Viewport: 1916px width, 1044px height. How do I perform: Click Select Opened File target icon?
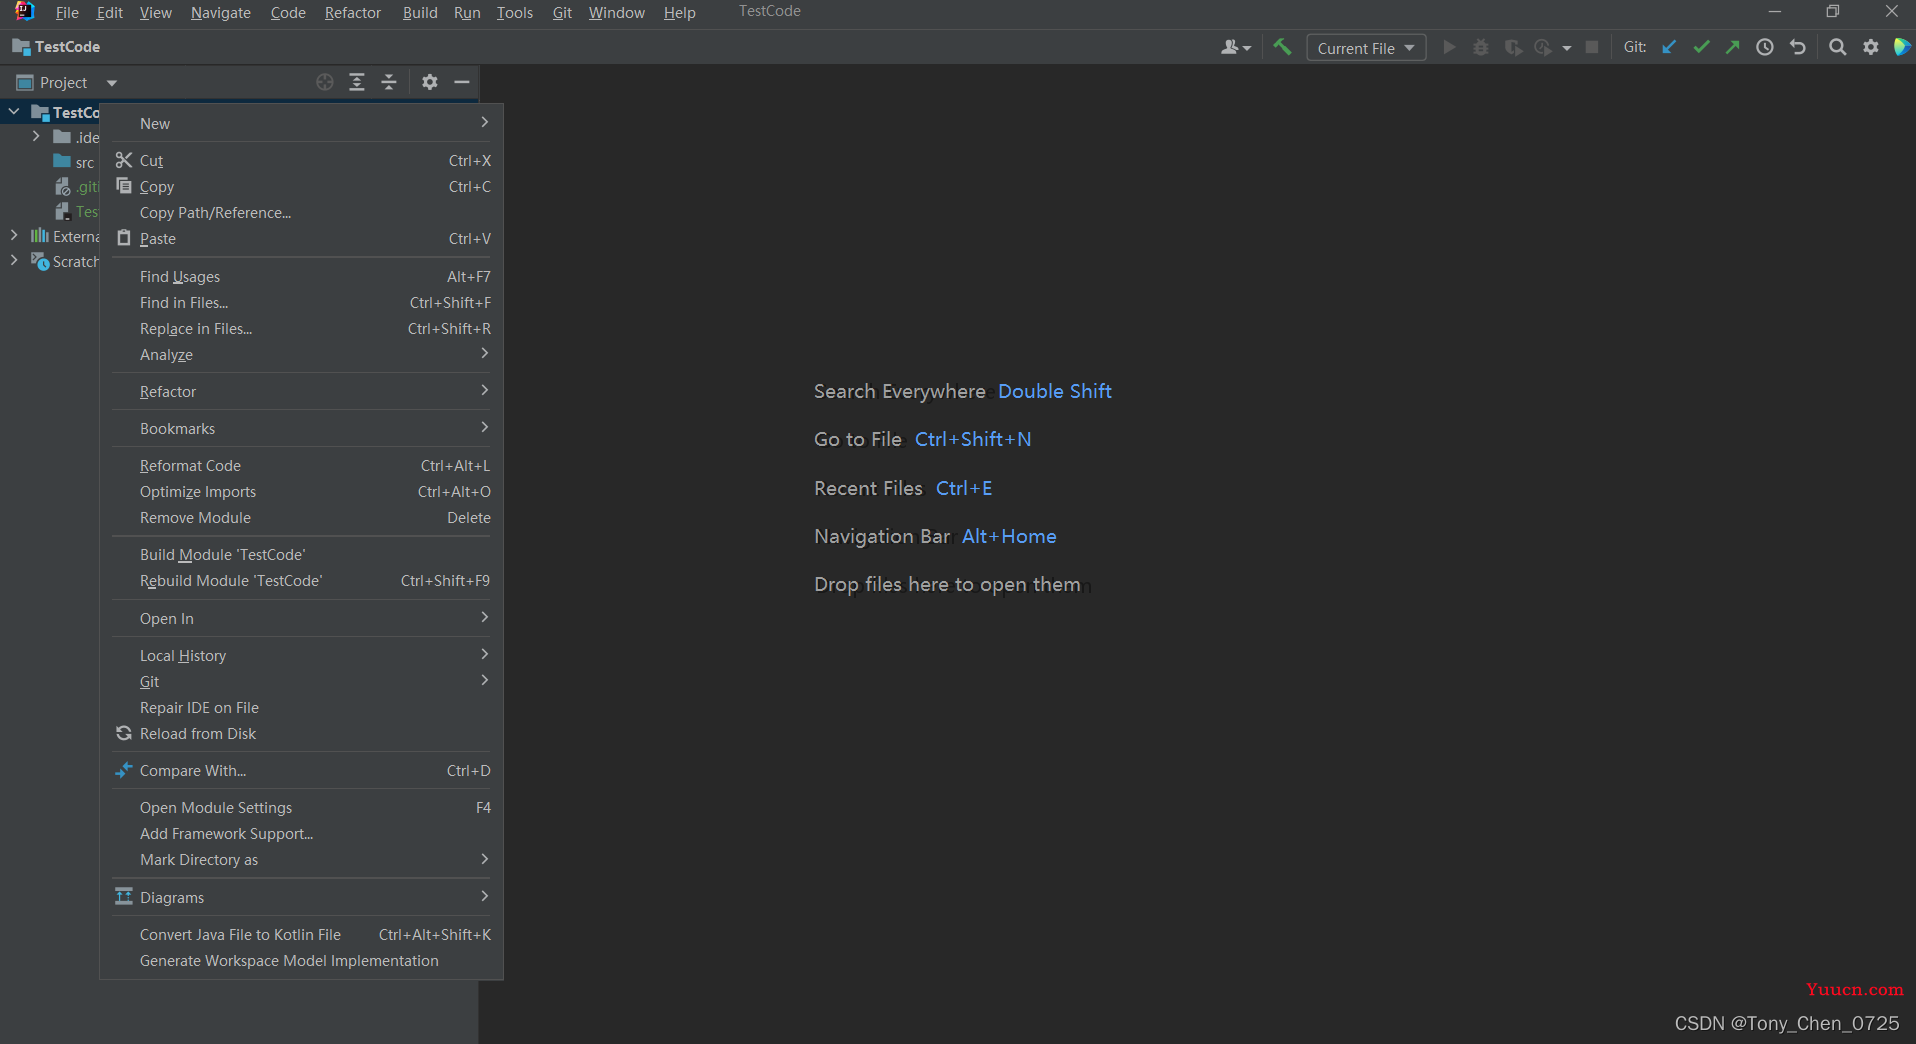(325, 82)
